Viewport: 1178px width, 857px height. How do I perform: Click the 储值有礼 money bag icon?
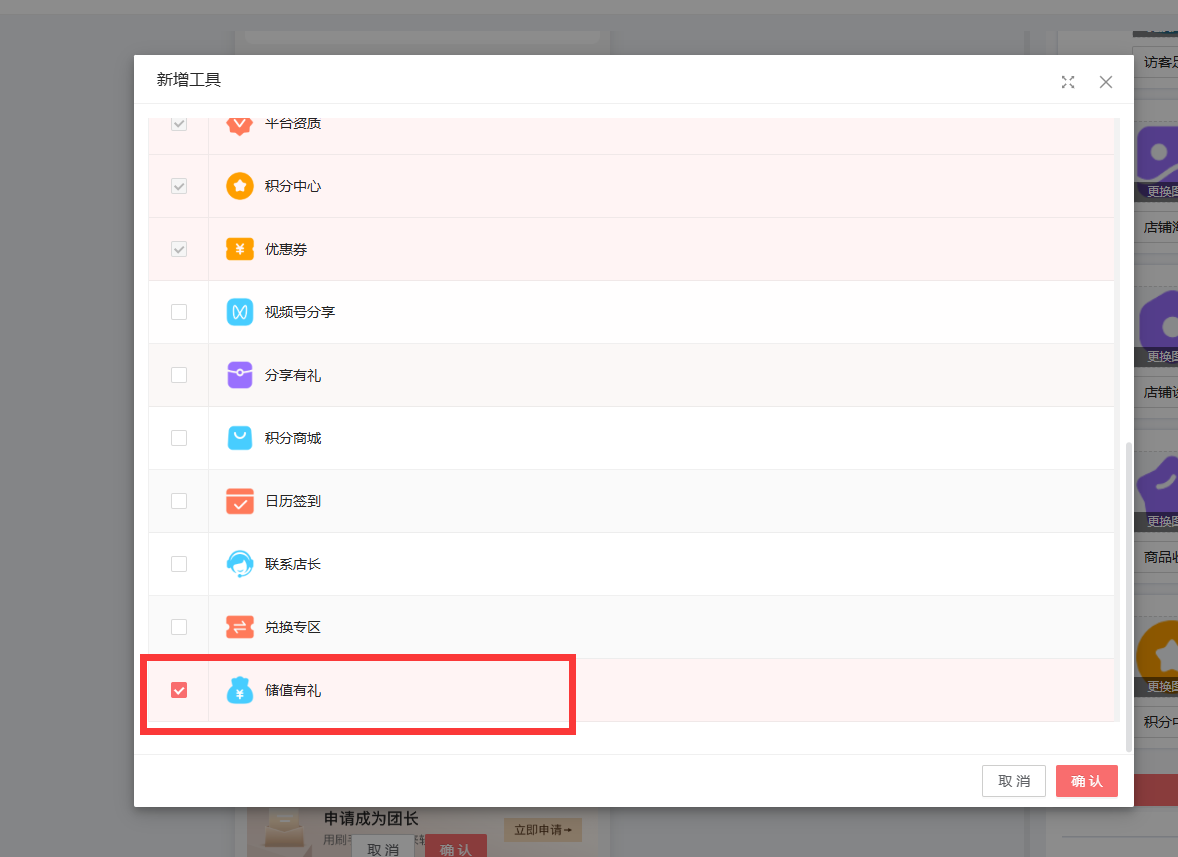240,690
